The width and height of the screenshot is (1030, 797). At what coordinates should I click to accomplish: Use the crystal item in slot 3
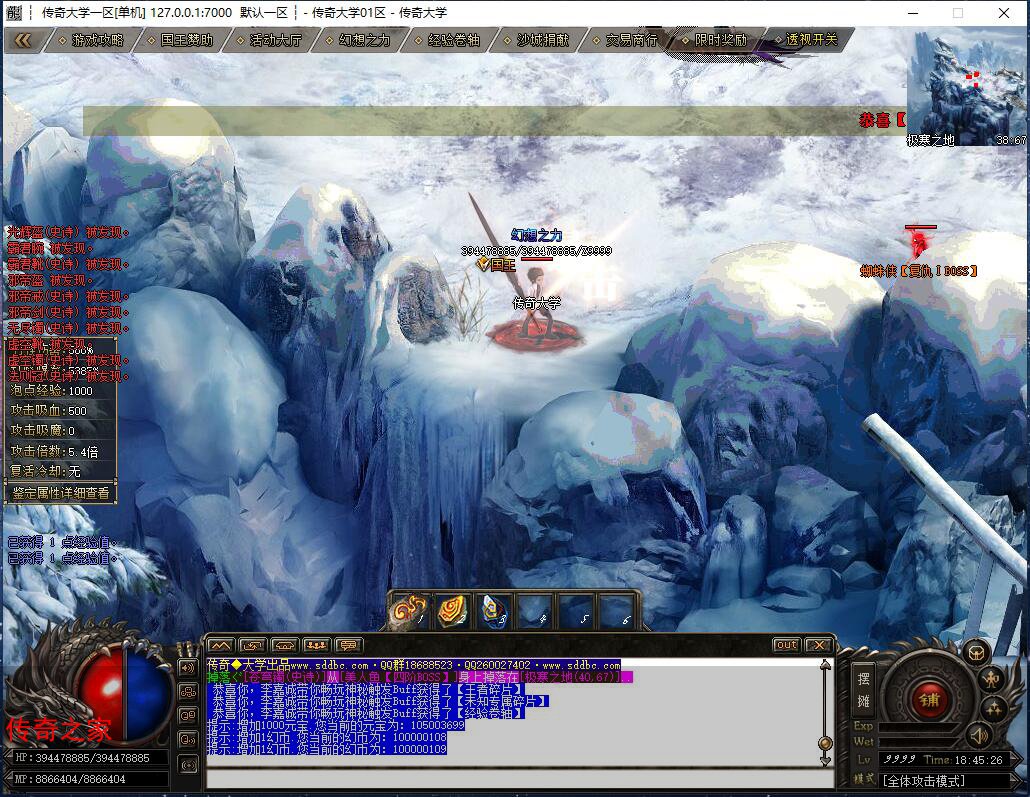(x=494, y=610)
